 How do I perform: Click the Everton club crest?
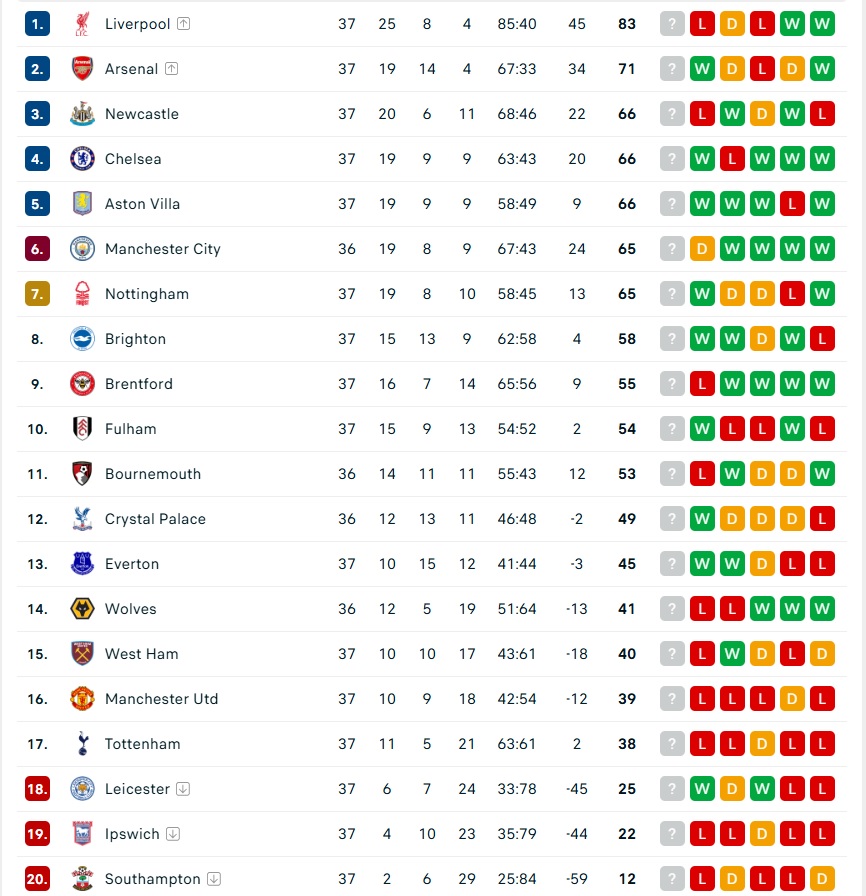(82, 563)
